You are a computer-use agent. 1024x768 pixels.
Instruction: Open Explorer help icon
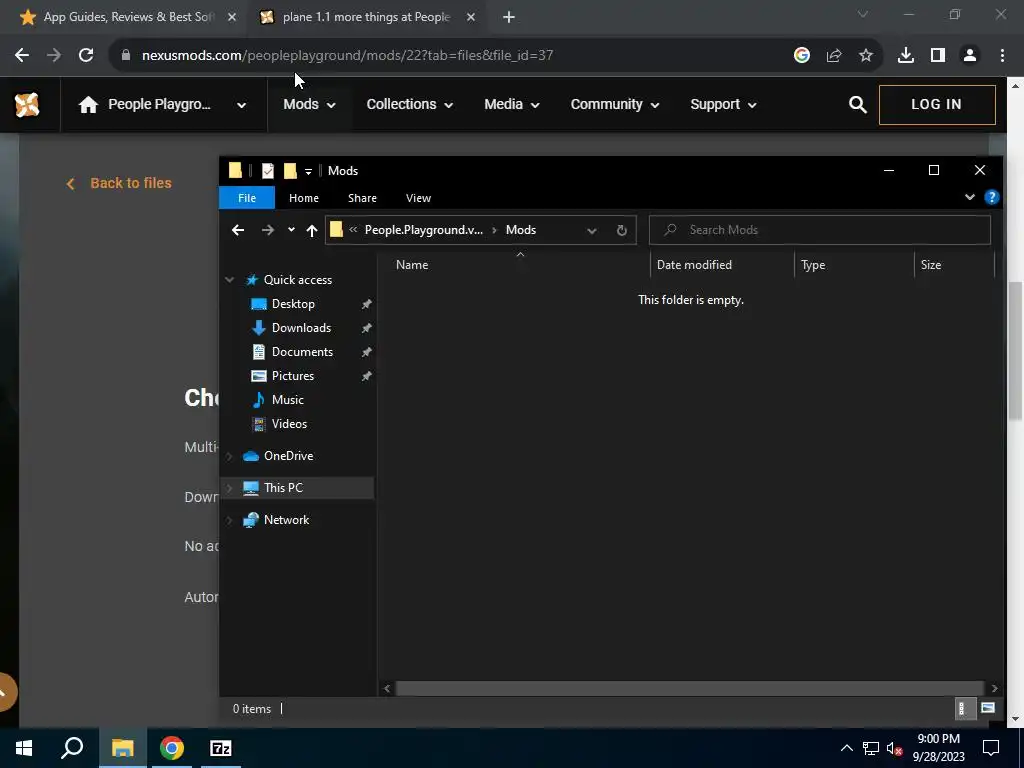point(991,197)
